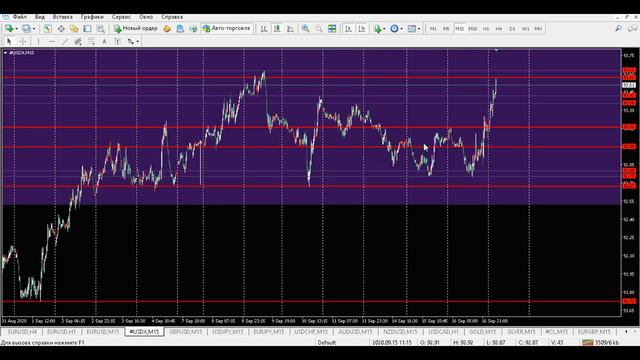Switch to the GBPUSD,M15 chart tab

185,332
